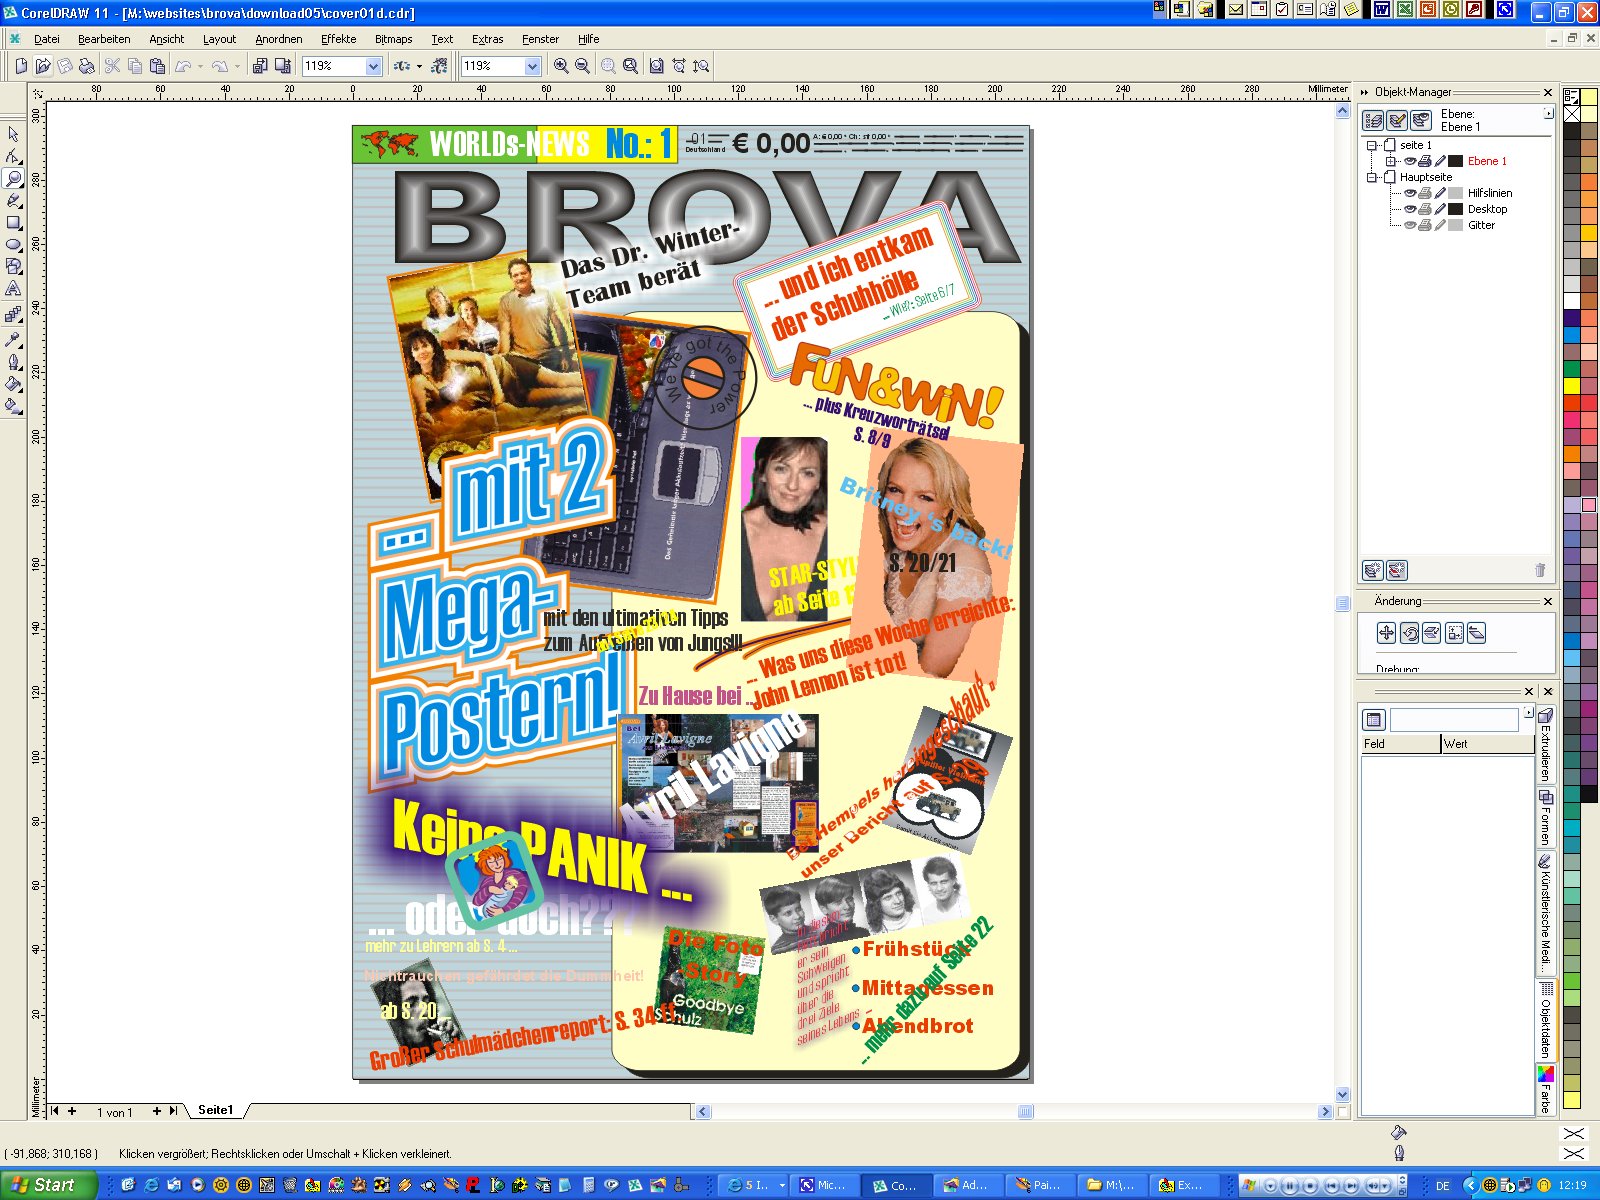Open the Effekte menu
Viewport: 1600px width, 1200px height.
point(338,39)
